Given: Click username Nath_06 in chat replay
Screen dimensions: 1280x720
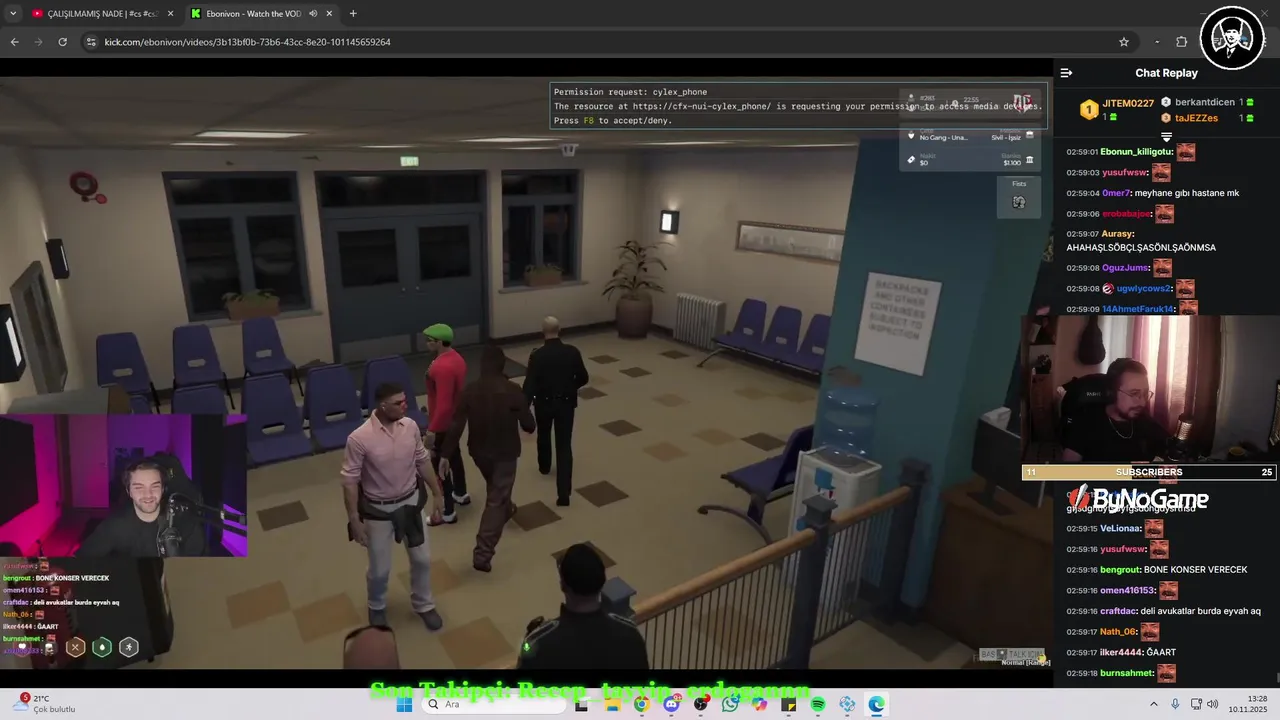Looking at the screenshot, I should point(1118,632).
